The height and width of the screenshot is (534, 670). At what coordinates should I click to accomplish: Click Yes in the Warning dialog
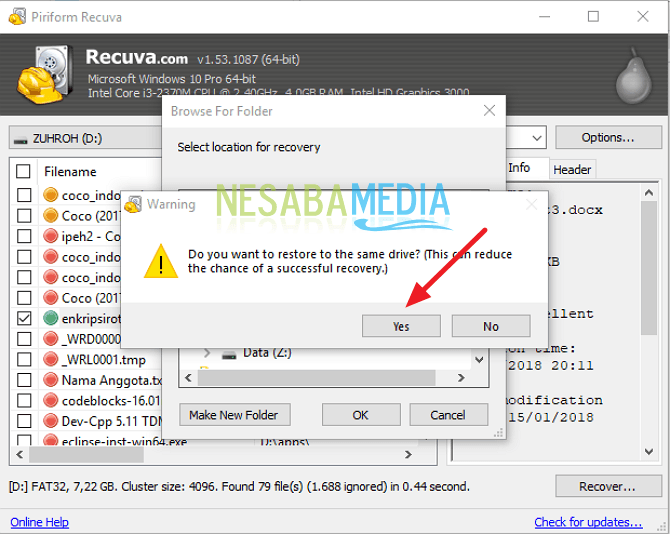coord(401,326)
